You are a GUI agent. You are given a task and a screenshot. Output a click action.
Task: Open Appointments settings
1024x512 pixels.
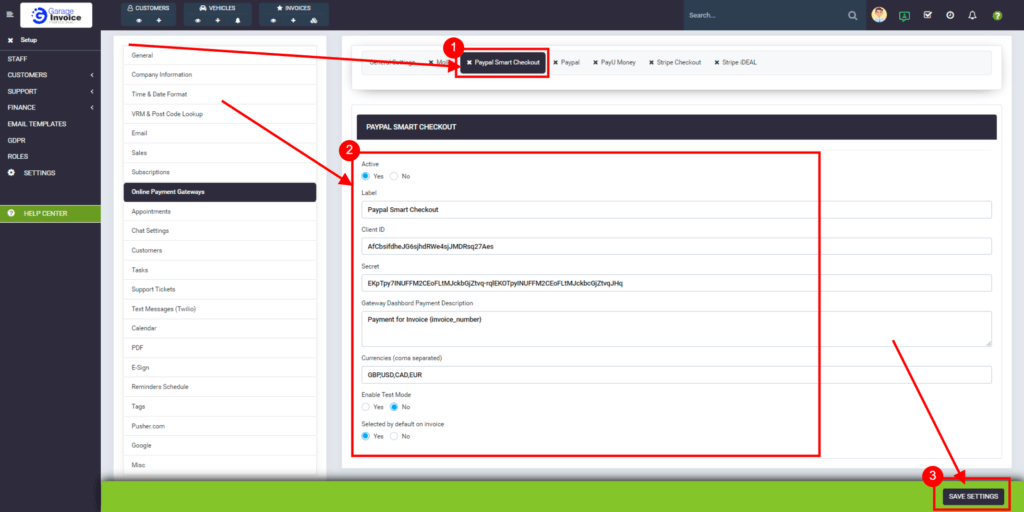click(219, 212)
